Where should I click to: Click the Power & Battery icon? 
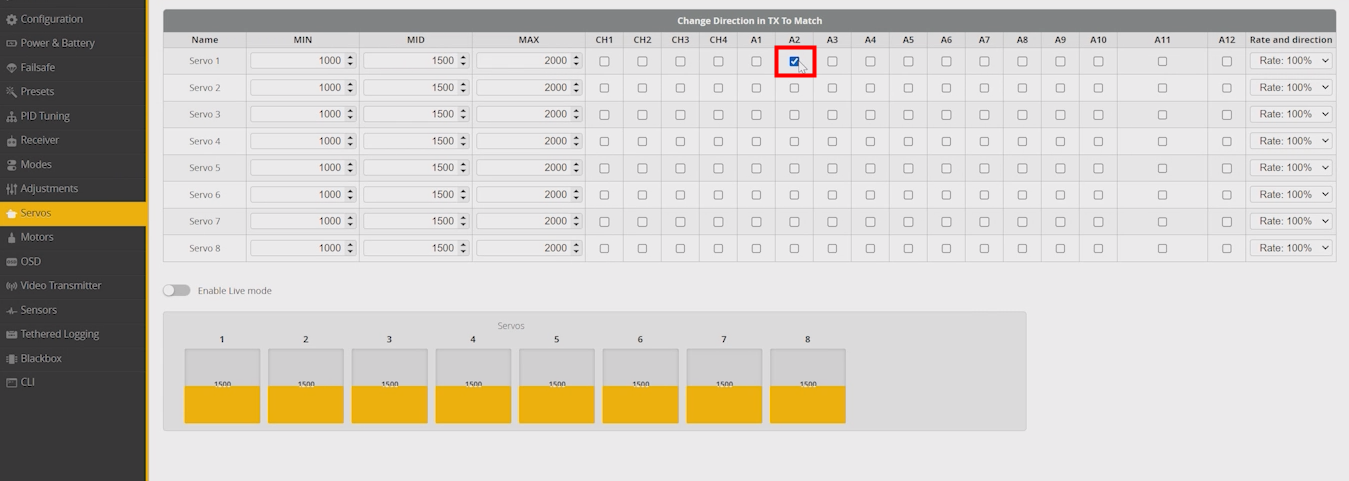tap(12, 43)
